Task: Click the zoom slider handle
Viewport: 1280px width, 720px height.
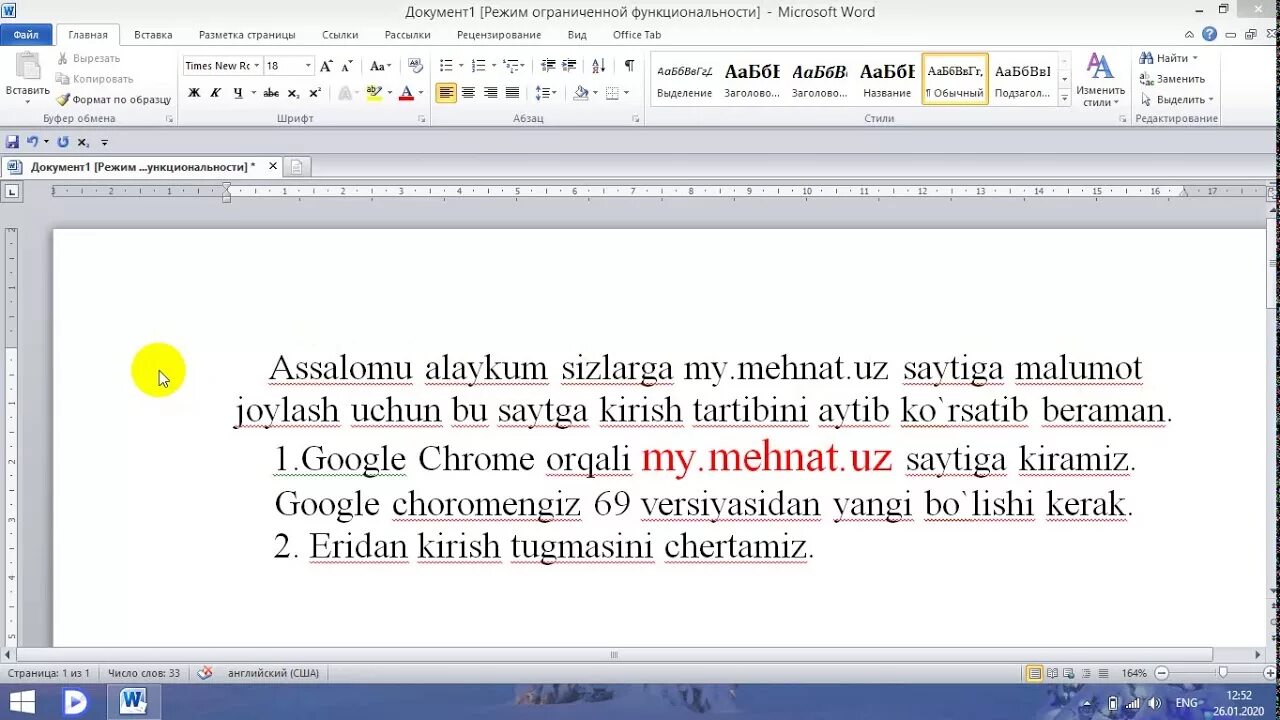Action: click(x=1222, y=673)
